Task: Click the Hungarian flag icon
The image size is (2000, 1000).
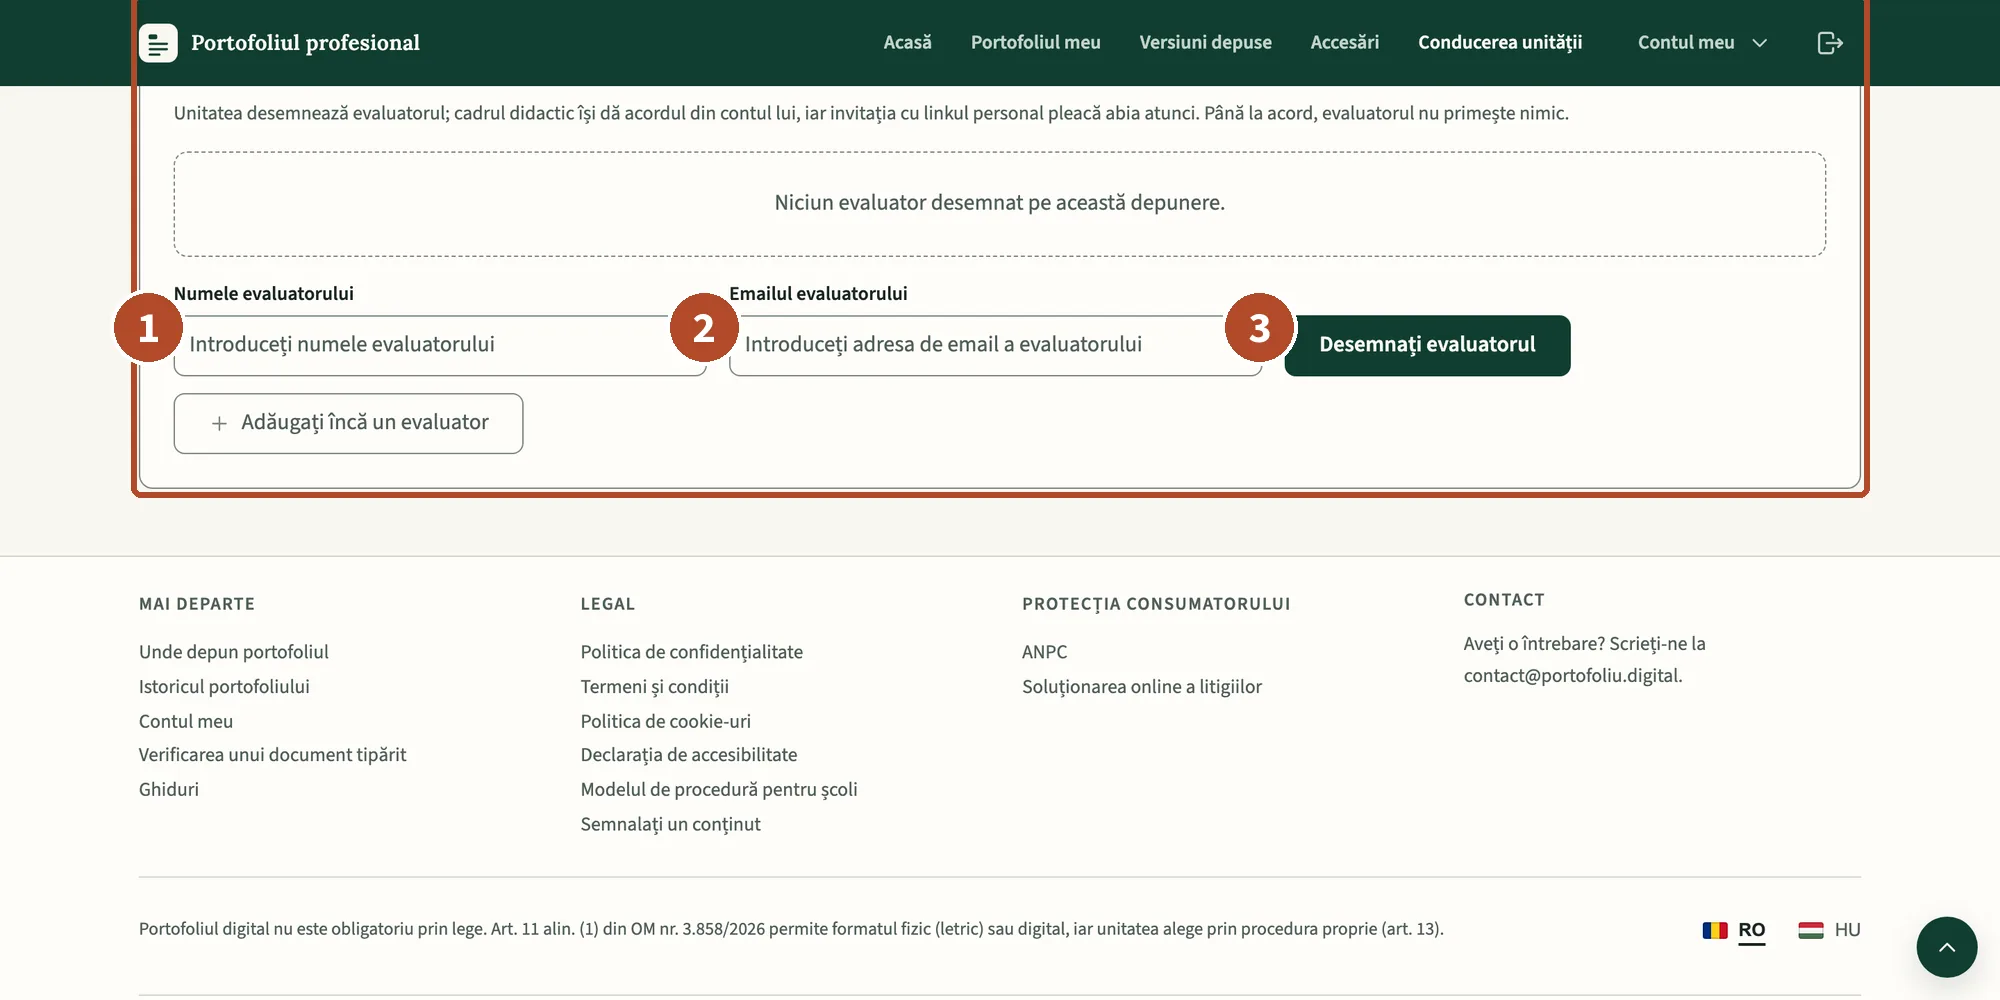Action: click(1811, 930)
